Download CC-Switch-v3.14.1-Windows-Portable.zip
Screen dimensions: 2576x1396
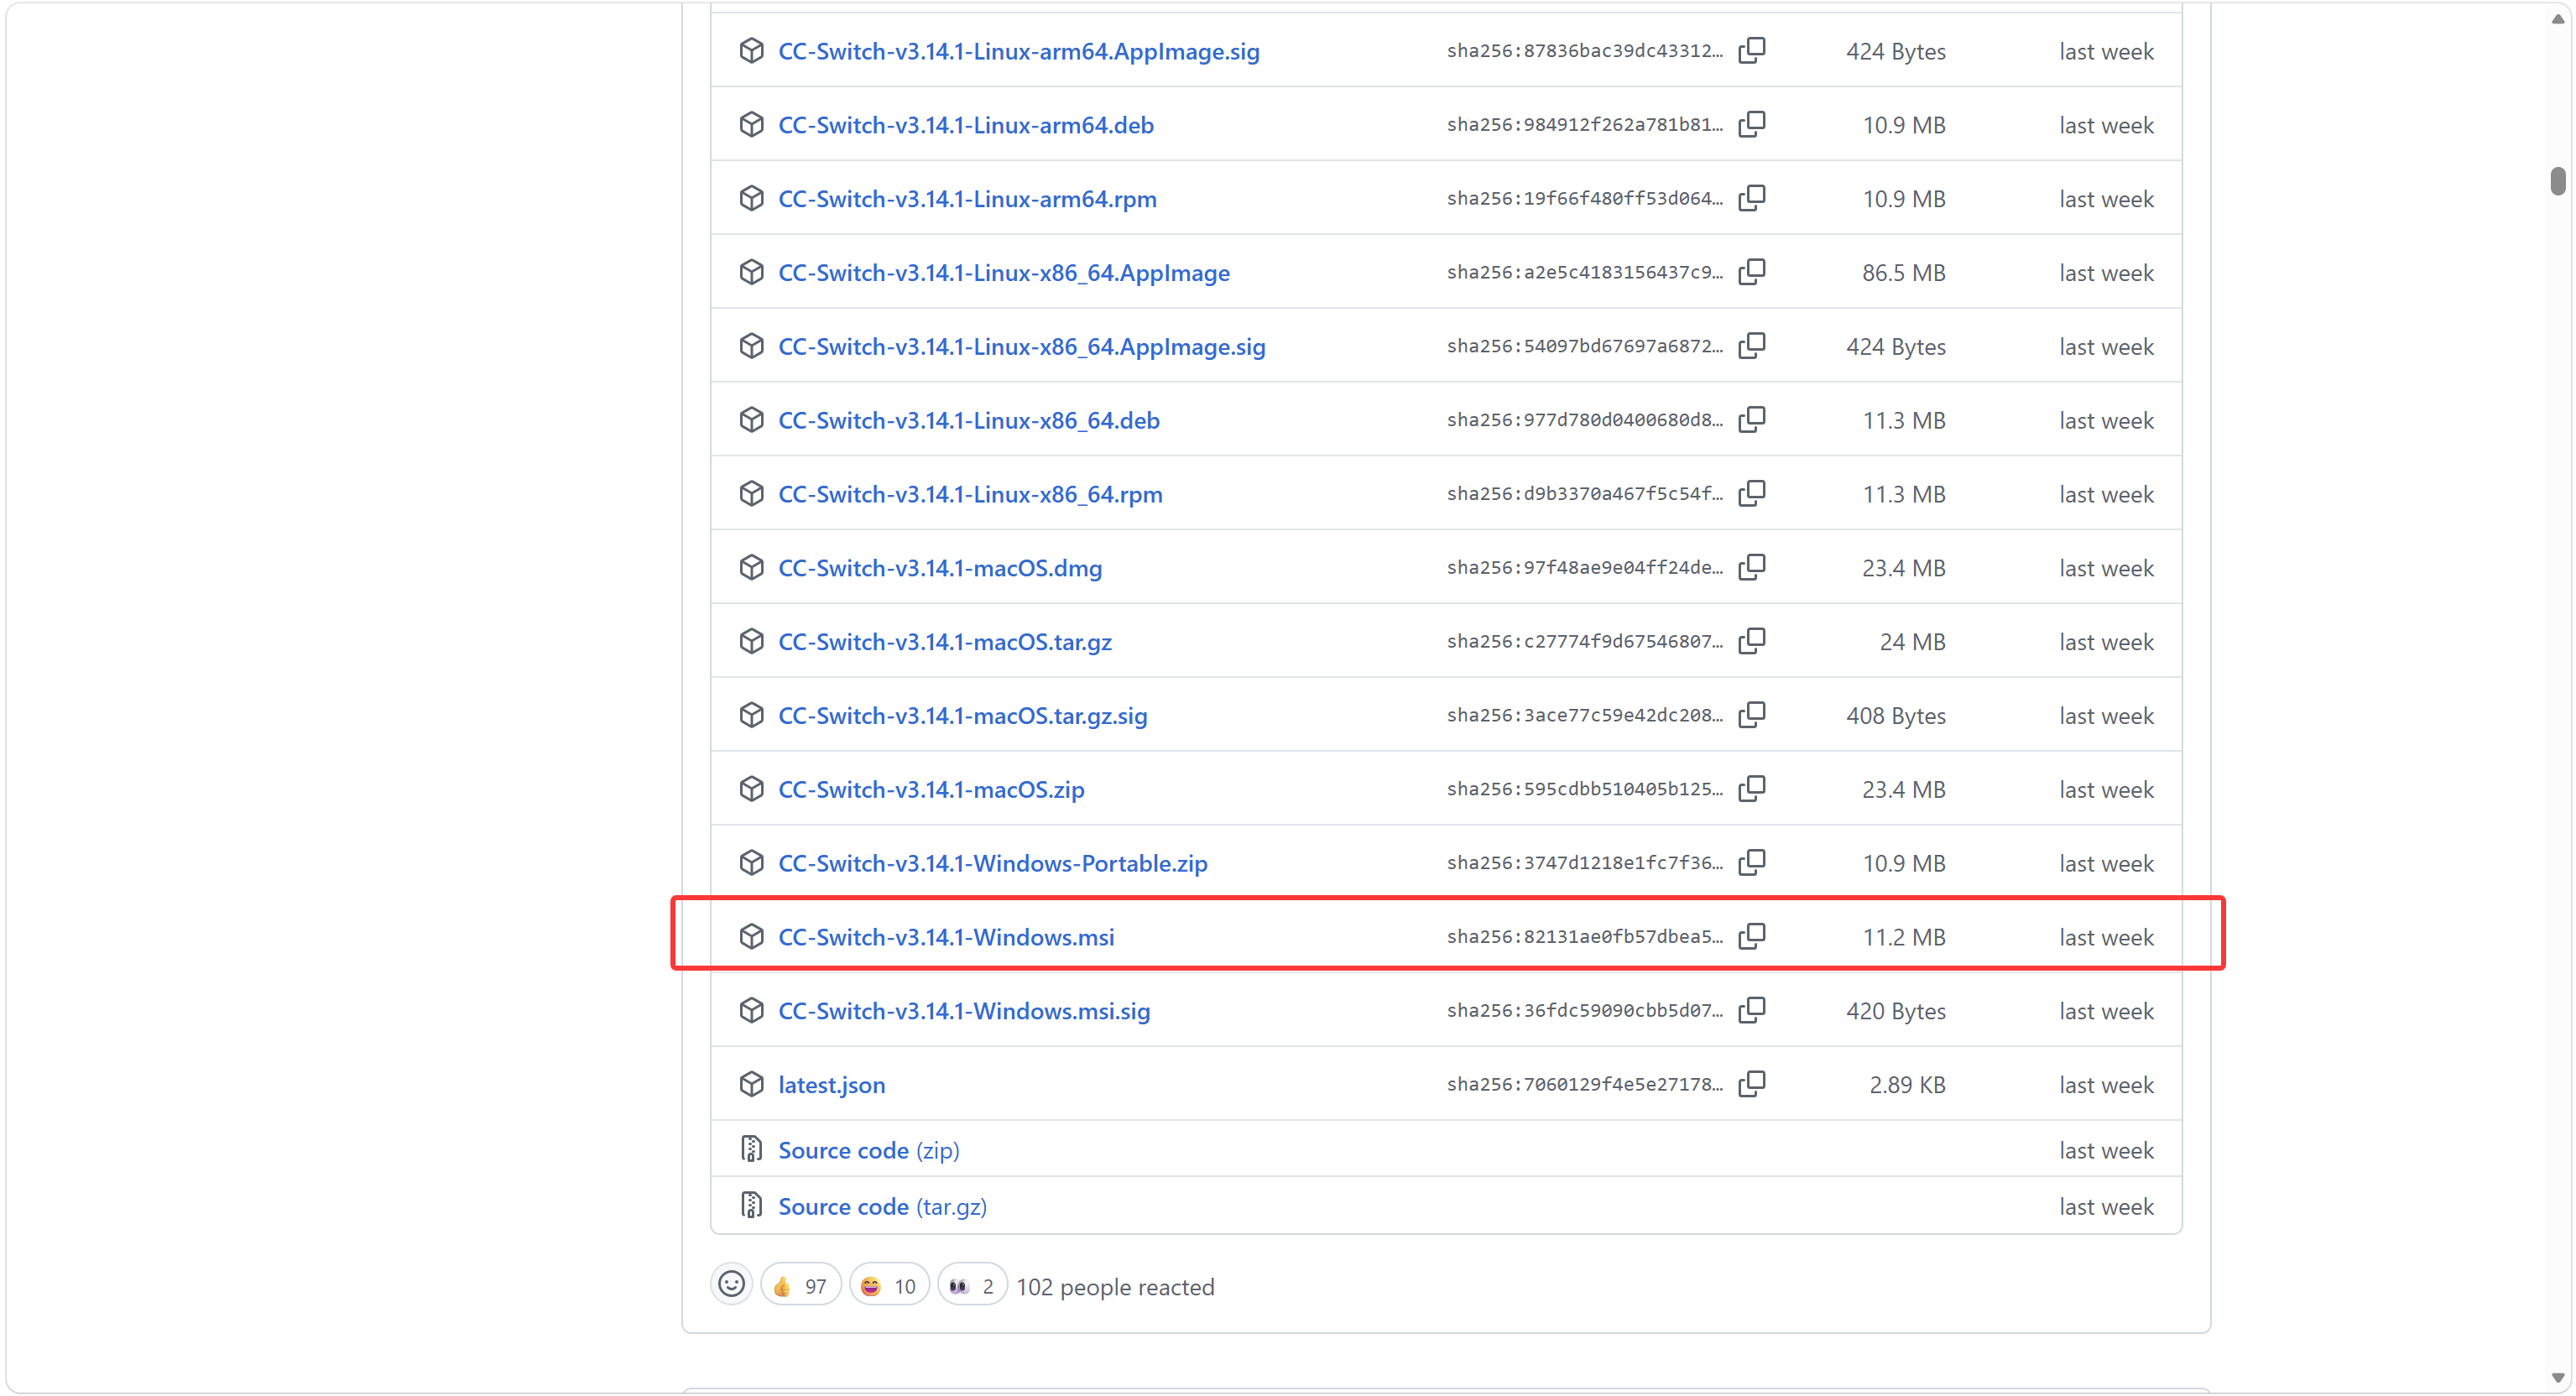click(993, 864)
